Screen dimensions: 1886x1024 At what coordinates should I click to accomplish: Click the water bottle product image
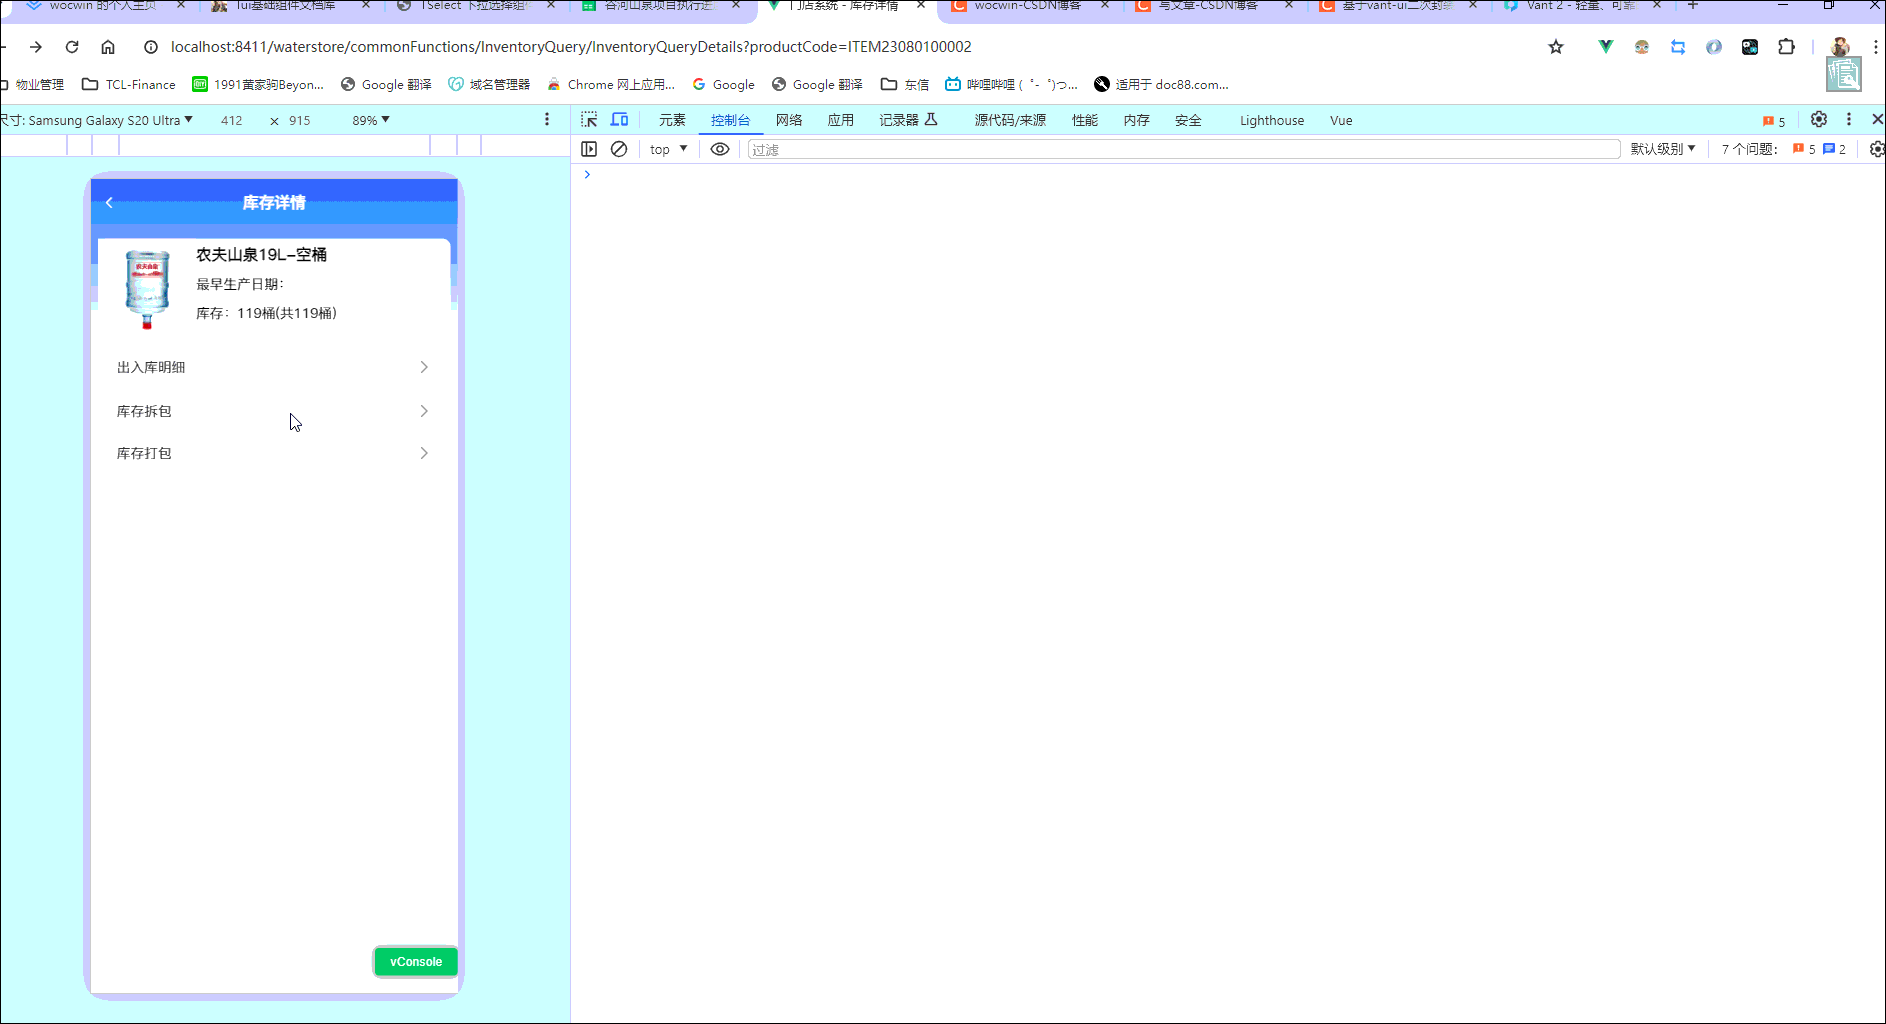(x=147, y=289)
